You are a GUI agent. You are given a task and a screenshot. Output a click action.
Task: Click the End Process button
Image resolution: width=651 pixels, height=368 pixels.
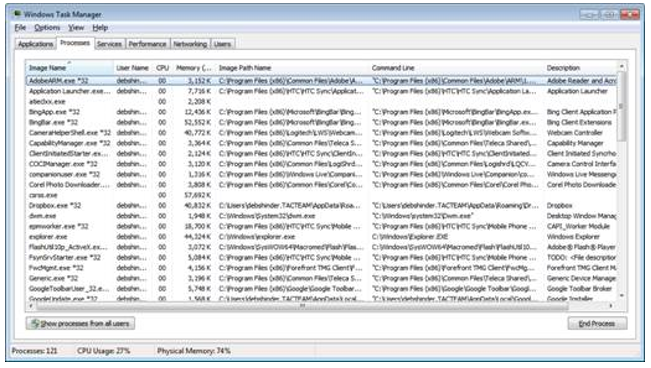click(597, 324)
